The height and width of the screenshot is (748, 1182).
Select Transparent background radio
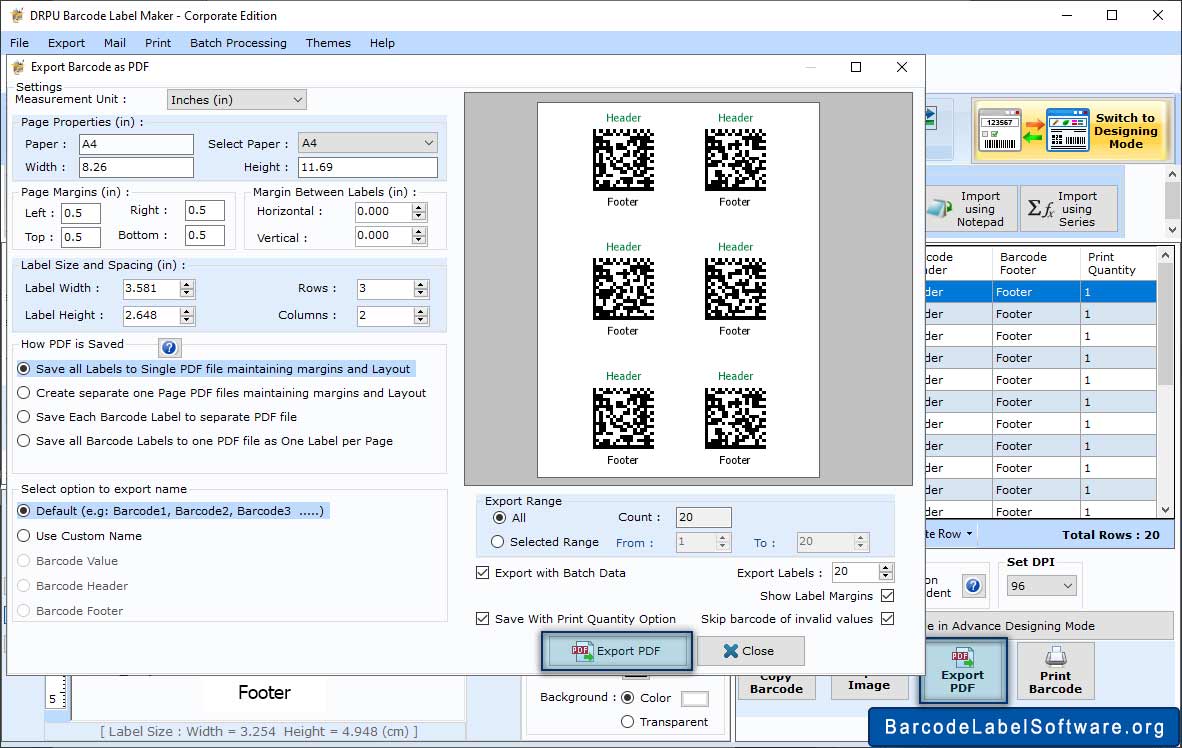[x=627, y=722]
